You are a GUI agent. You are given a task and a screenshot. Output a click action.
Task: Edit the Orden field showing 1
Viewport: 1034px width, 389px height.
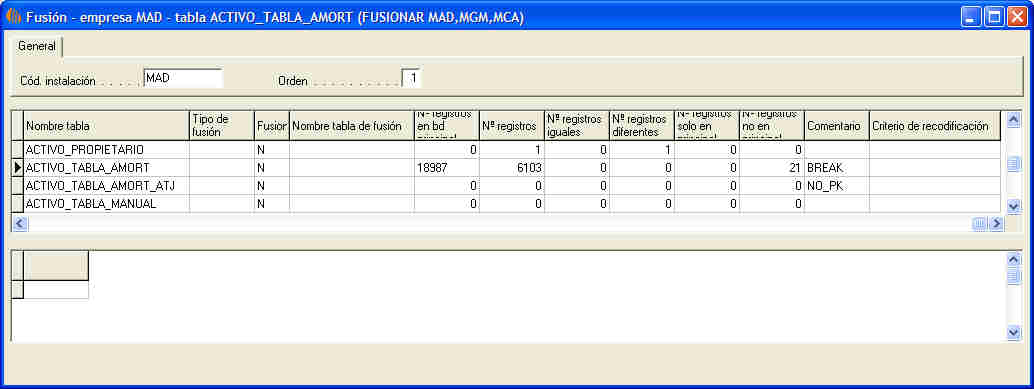click(x=411, y=78)
